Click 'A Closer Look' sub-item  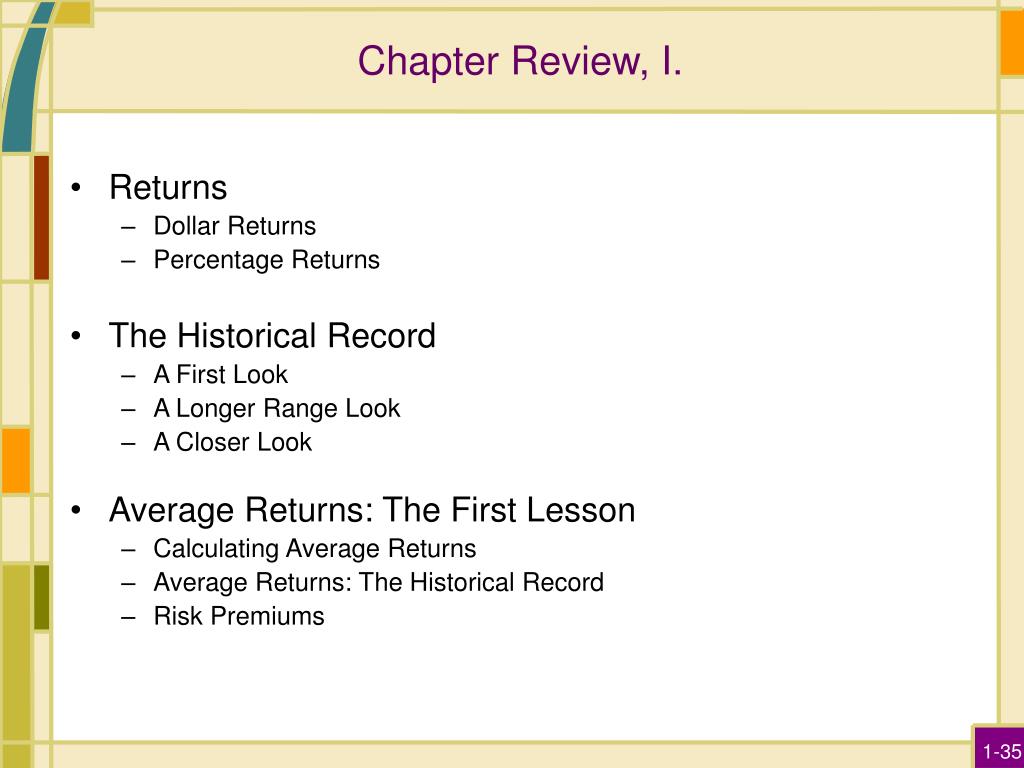(232, 442)
